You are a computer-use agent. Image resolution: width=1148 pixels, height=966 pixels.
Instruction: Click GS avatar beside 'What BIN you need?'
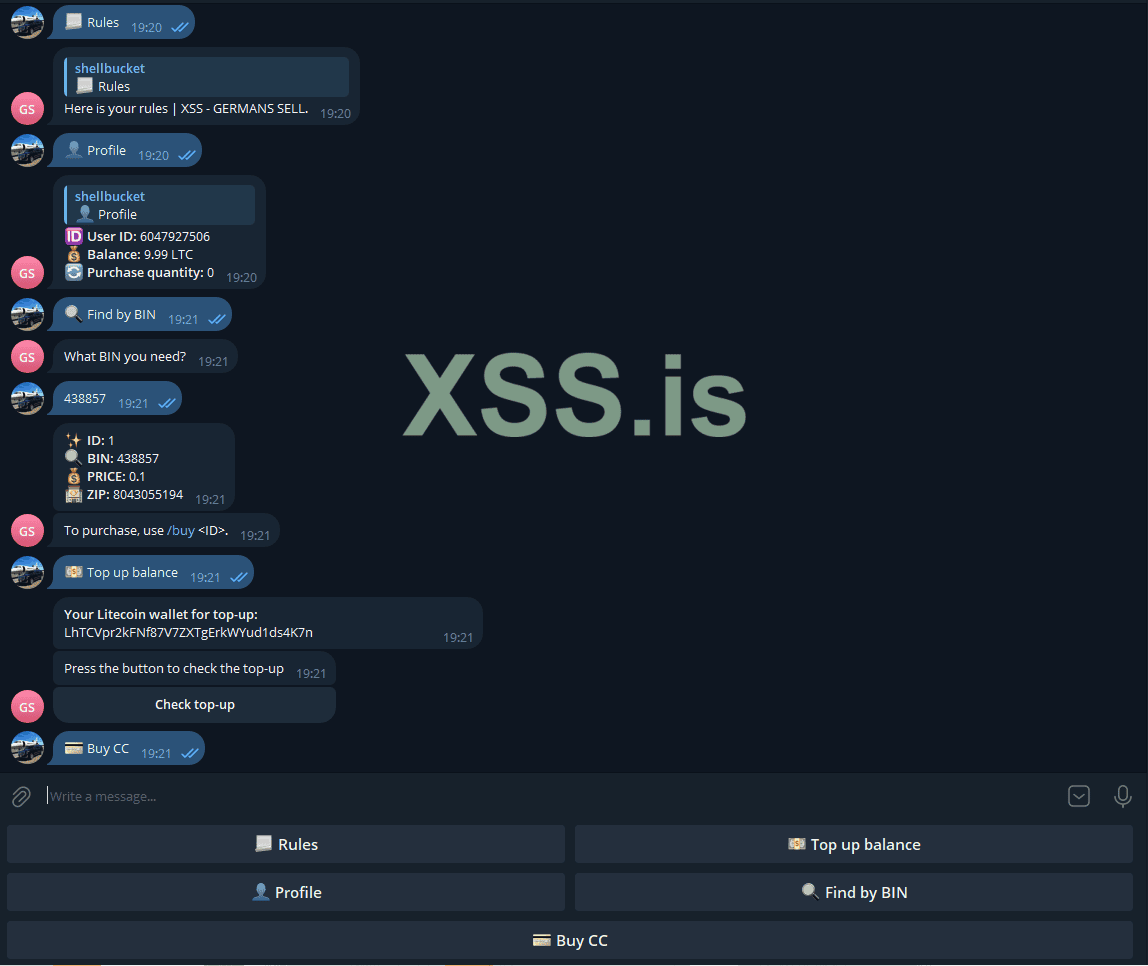[27, 357]
